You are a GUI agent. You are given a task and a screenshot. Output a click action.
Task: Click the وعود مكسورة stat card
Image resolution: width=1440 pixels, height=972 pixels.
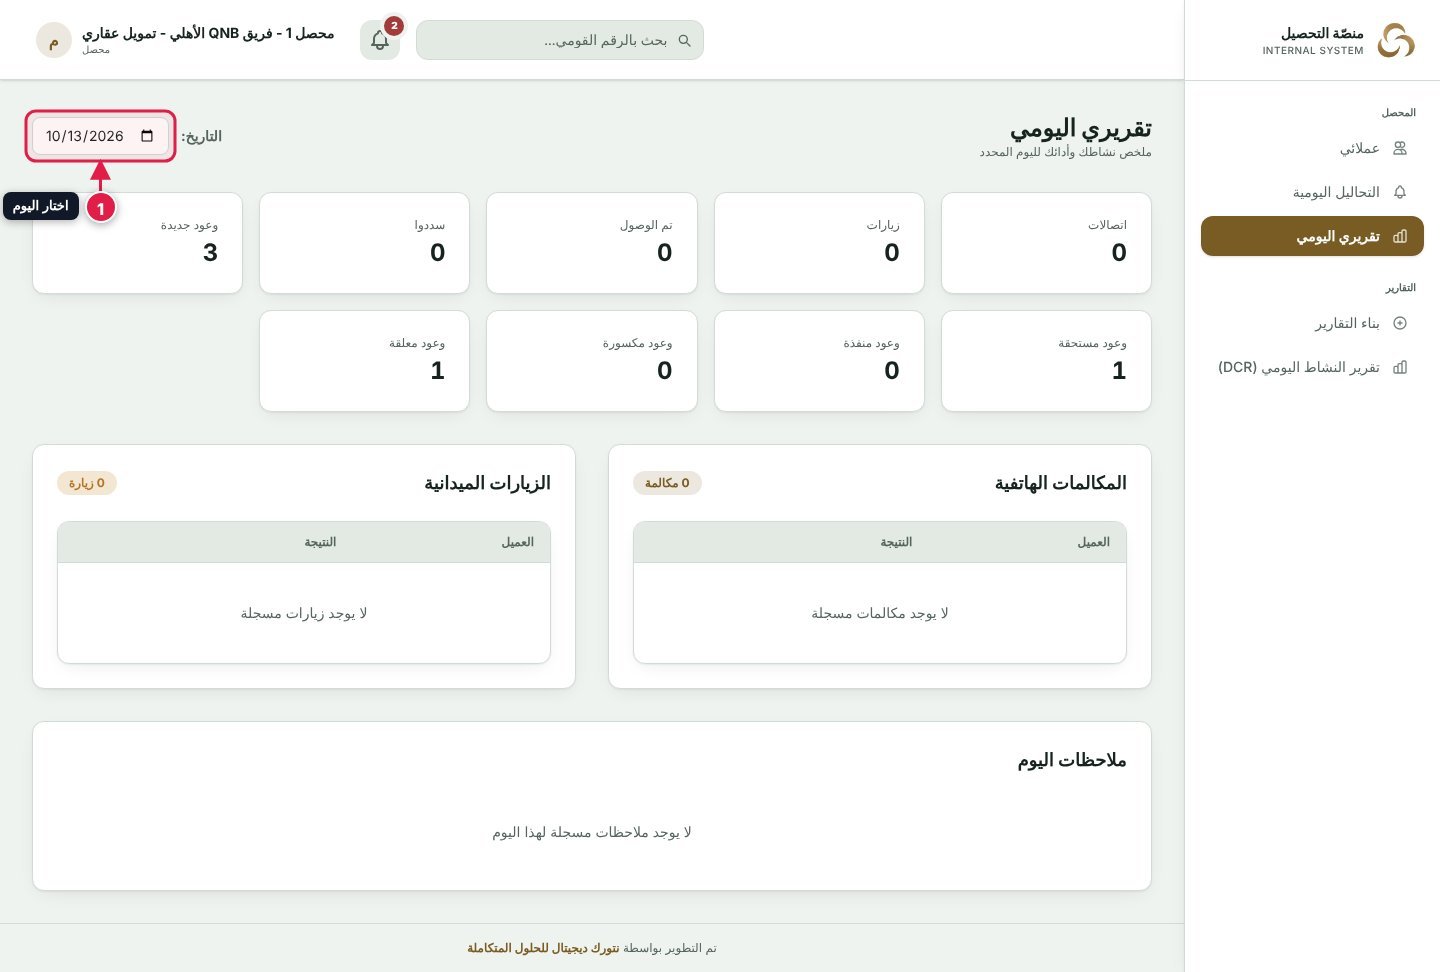pyautogui.click(x=592, y=361)
